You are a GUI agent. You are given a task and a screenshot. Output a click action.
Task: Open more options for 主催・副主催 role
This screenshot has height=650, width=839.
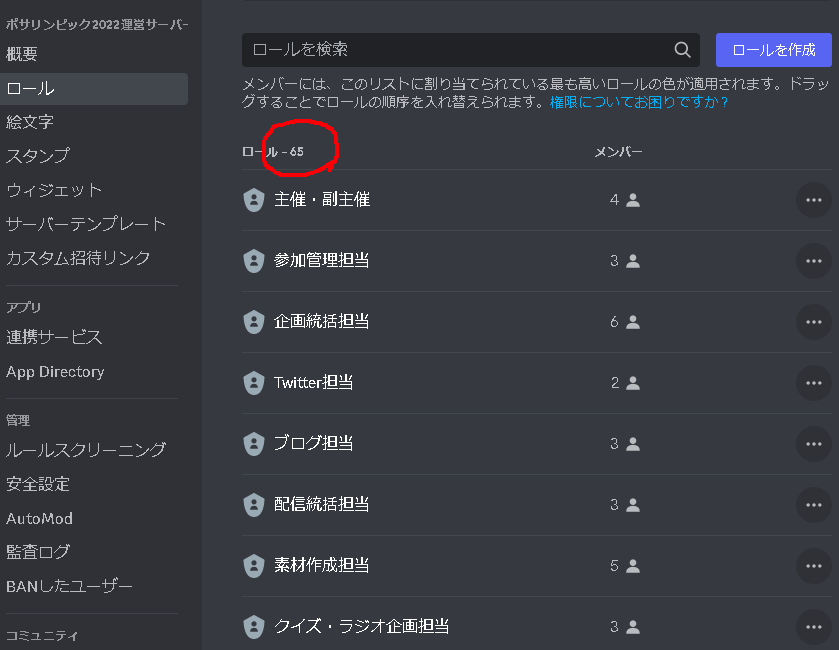(813, 200)
